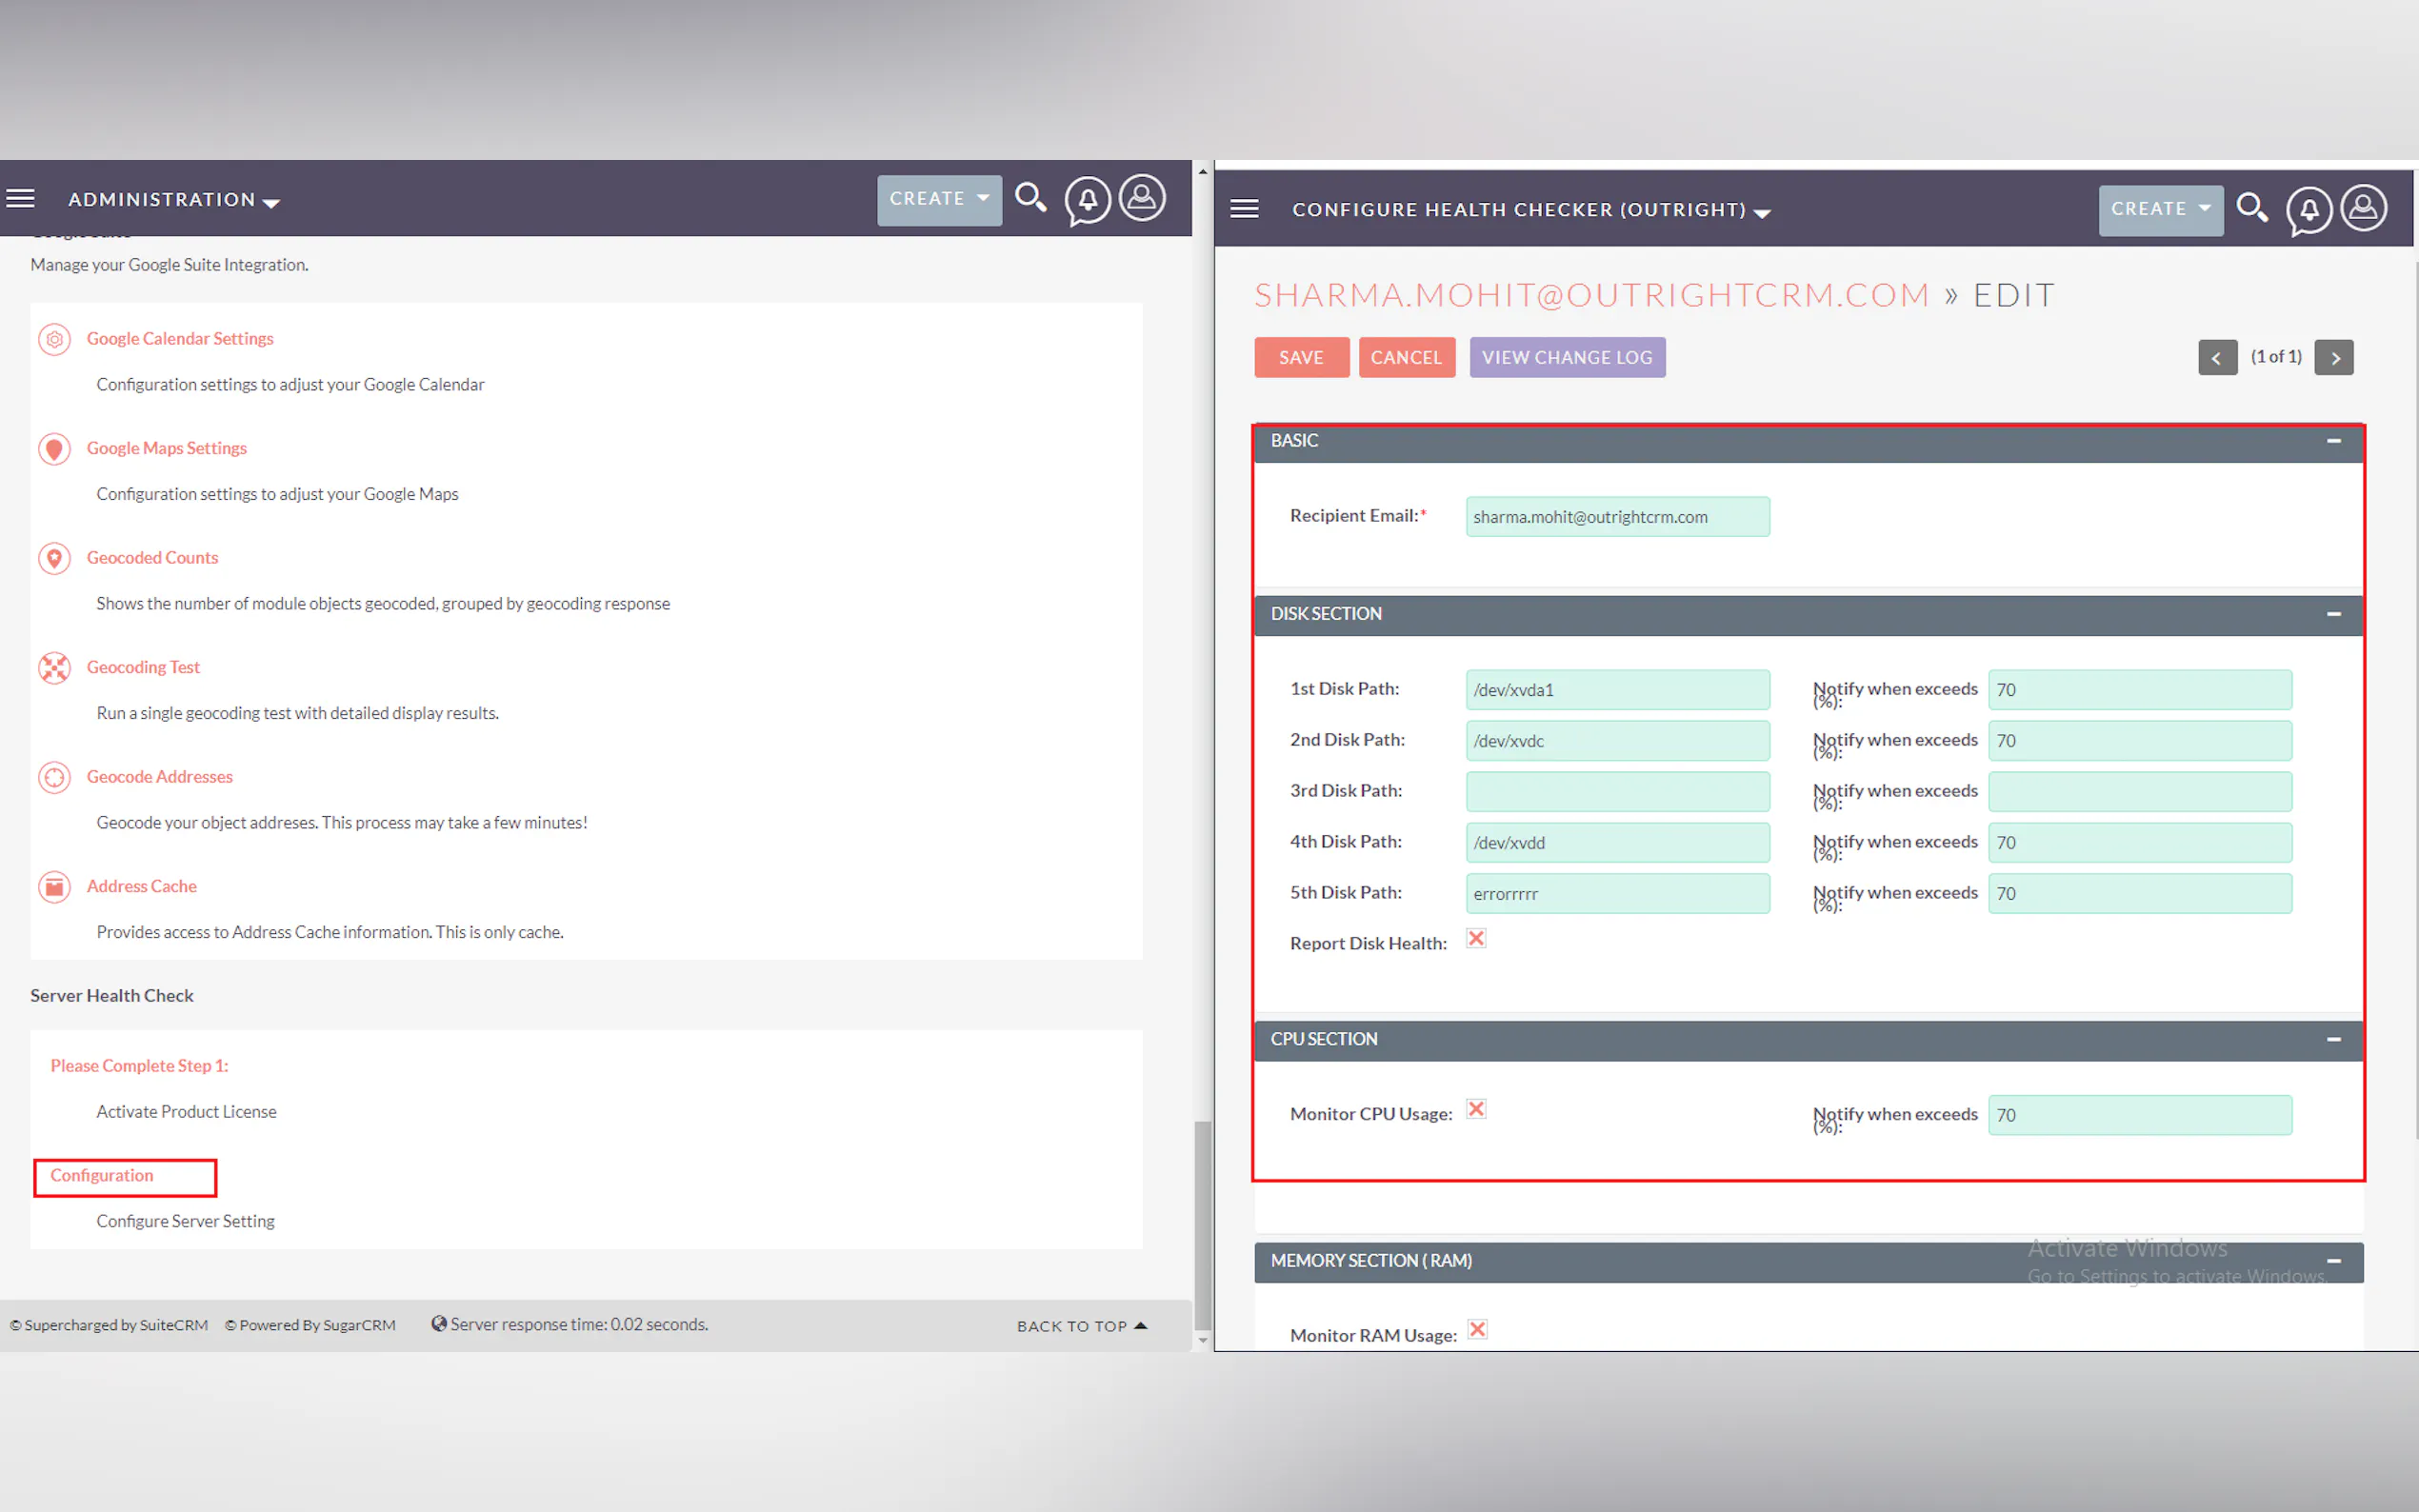Viewport: 2419px width, 1512px height.
Task: Click search icon in Health Checker header
Action: click(x=2251, y=208)
